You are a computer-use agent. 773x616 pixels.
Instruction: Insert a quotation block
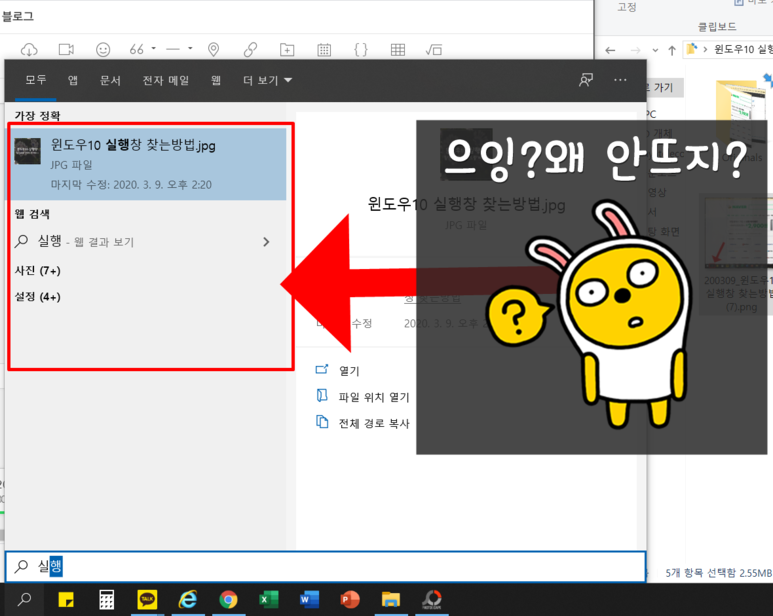[x=137, y=49]
